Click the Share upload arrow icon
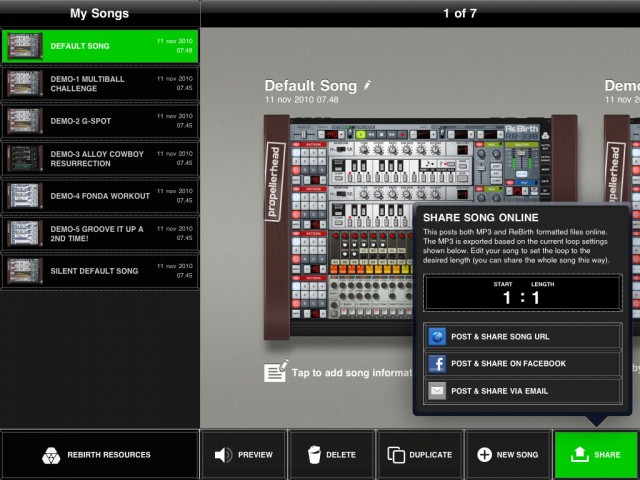 pyautogui.click(x=580, y=454)
